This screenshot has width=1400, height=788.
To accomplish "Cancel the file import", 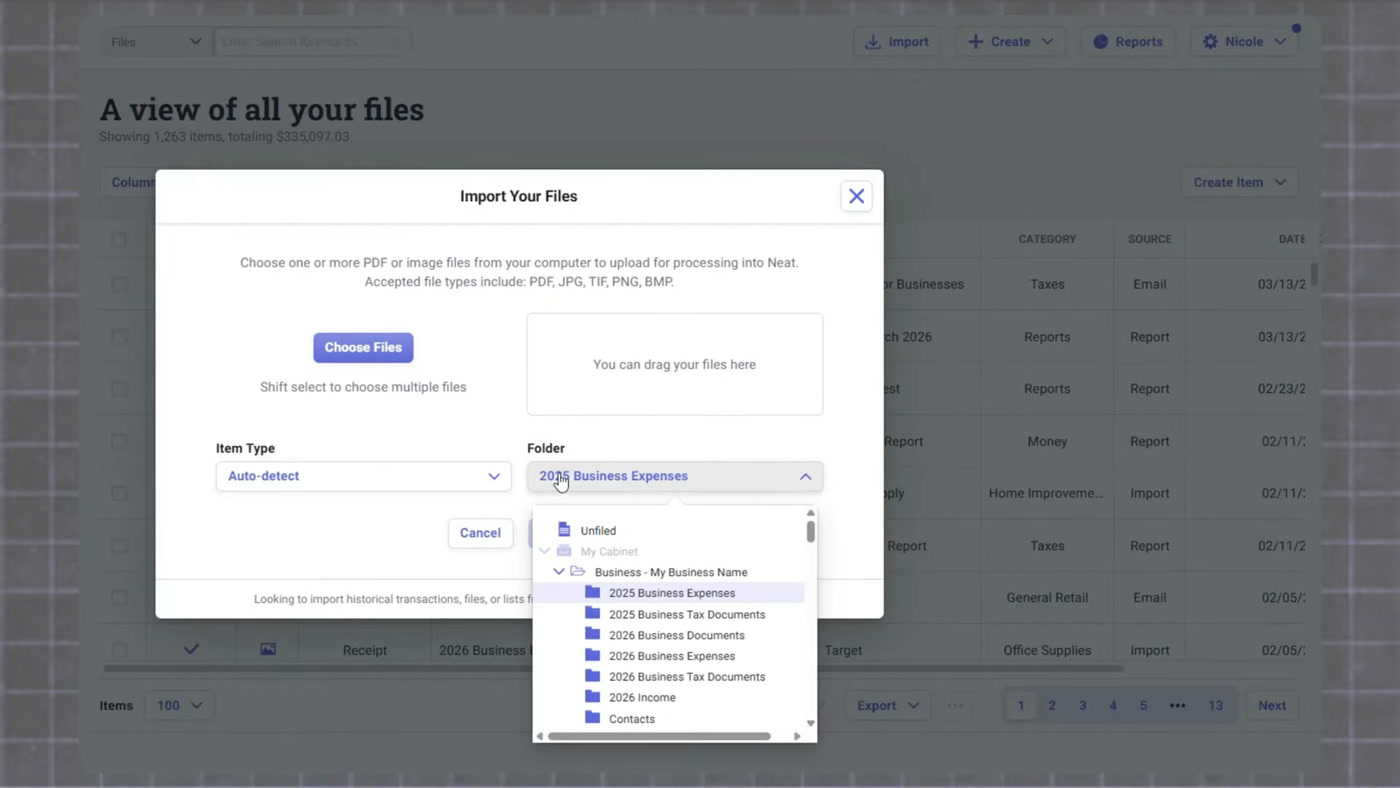I will [x=480, y=533].
